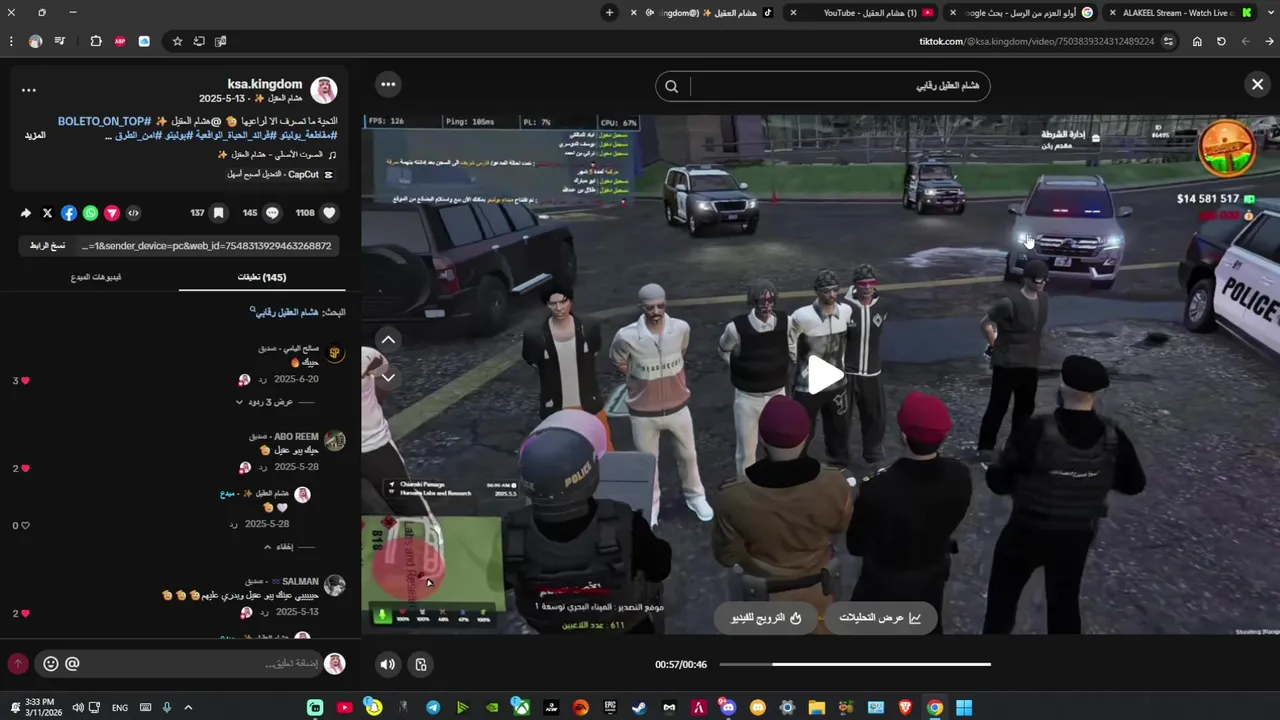Viewport: 1280px width, 720px height.
Task: Close the video viewer
Action: 1258,85
